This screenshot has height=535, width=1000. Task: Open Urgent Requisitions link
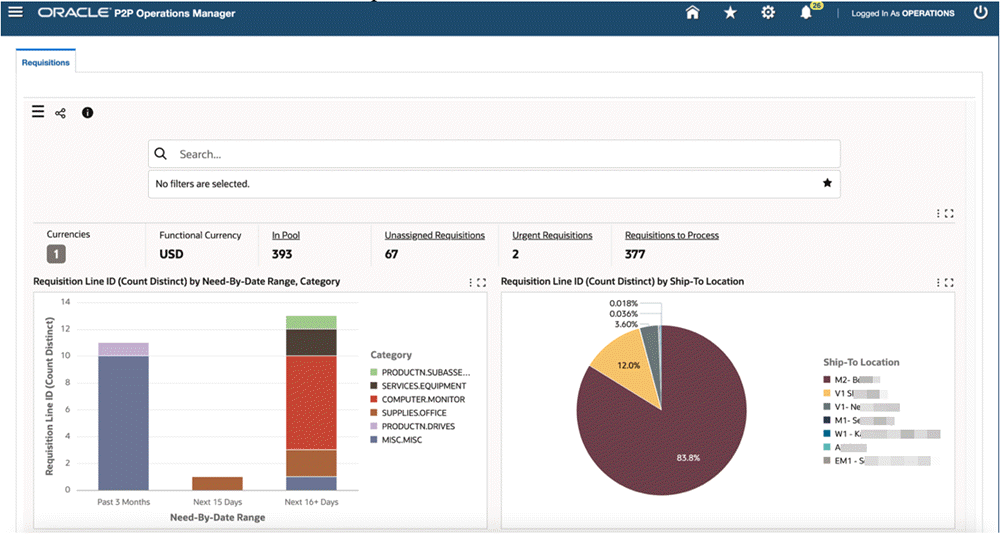click(x=552, y=235)
